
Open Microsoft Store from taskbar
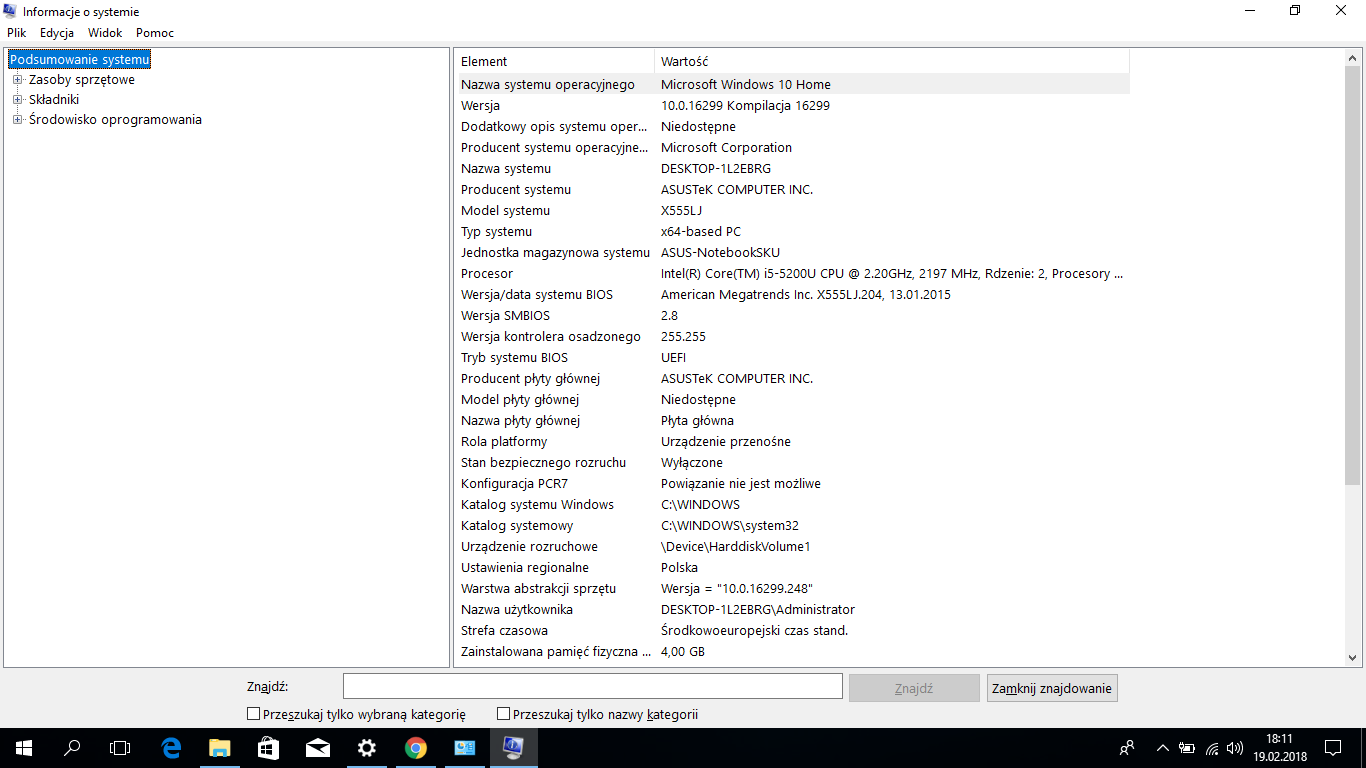coord(269,747)
